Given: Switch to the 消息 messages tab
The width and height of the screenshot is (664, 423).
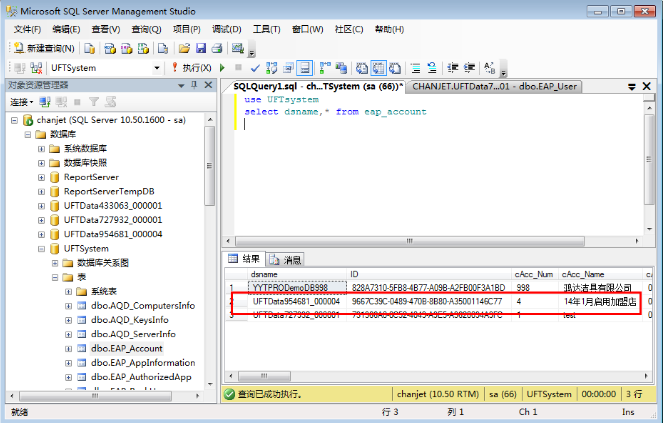Looking at the screenshot, I should 286,259.
